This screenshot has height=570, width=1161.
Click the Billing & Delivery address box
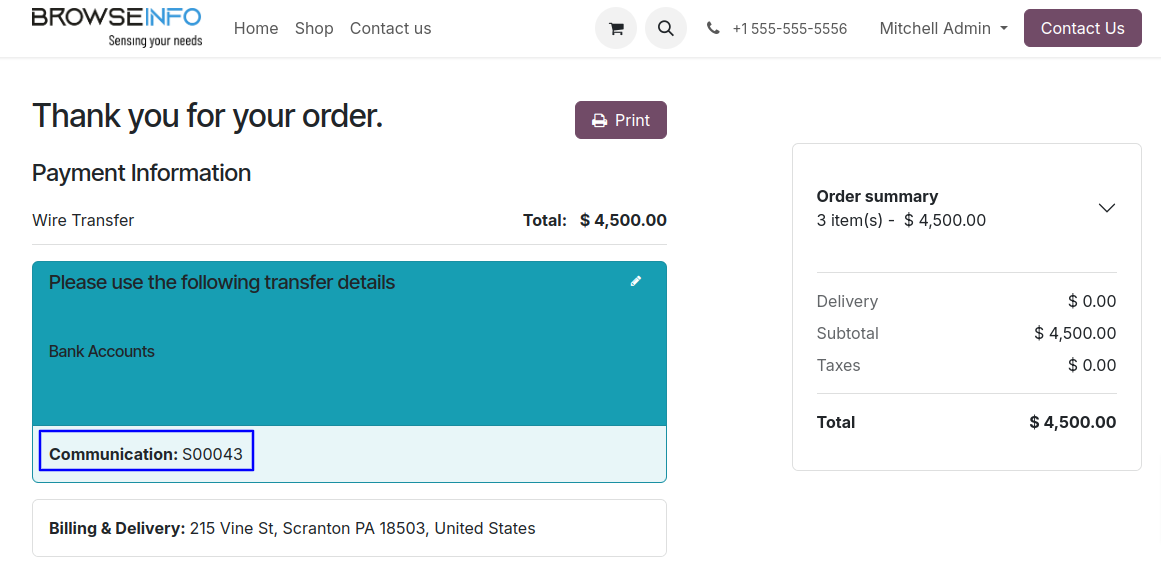click(x=349, y=528)
